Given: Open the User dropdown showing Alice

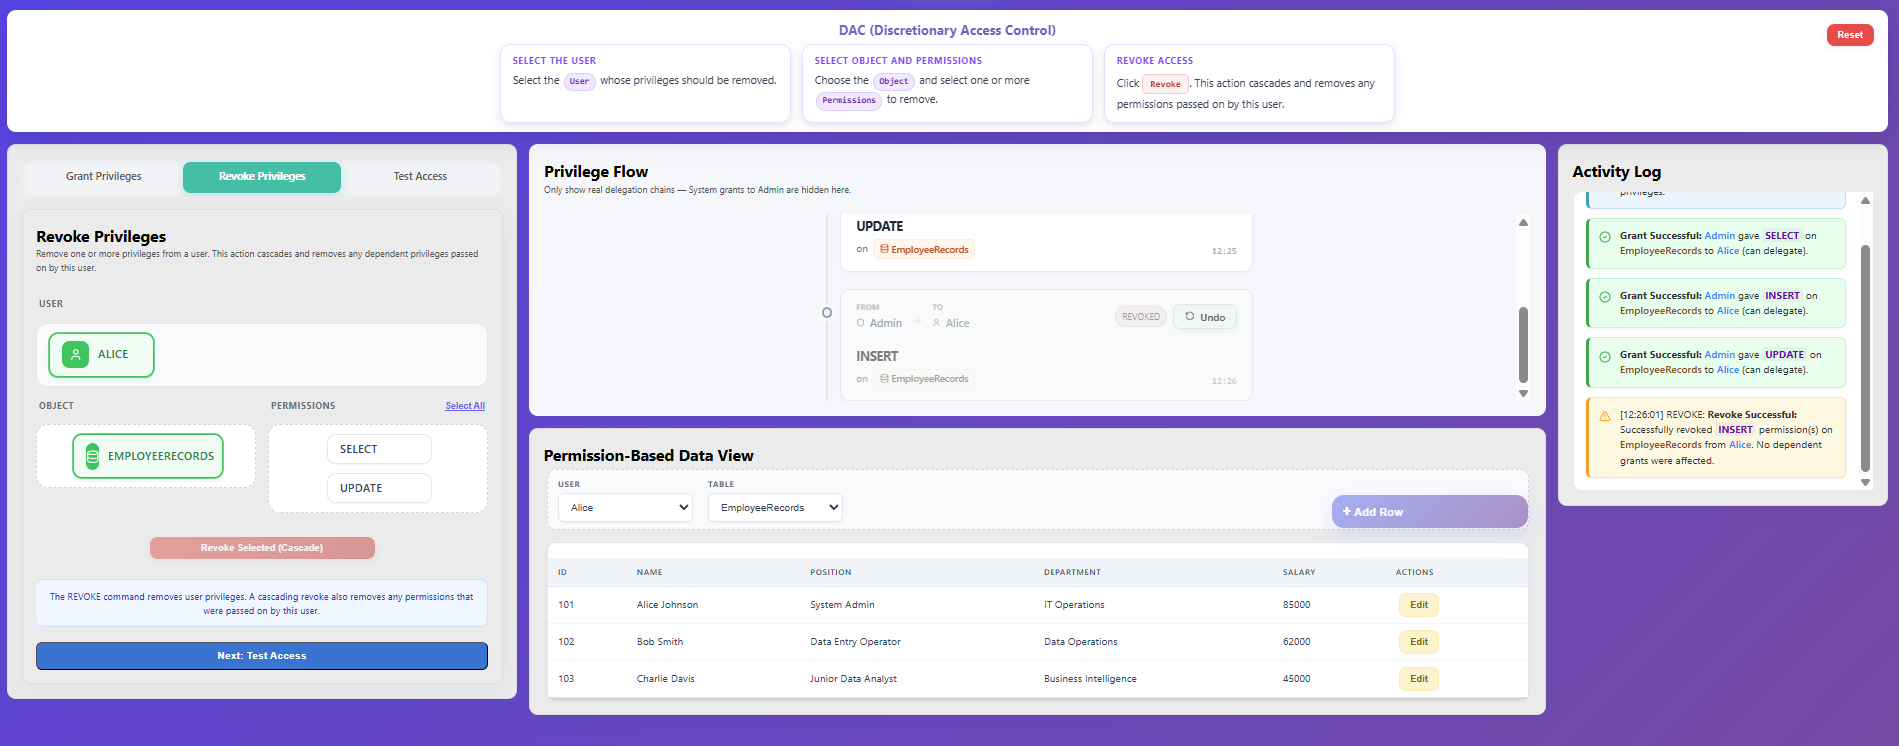Looking at the screenshot, I should click(x=625, y=508).
